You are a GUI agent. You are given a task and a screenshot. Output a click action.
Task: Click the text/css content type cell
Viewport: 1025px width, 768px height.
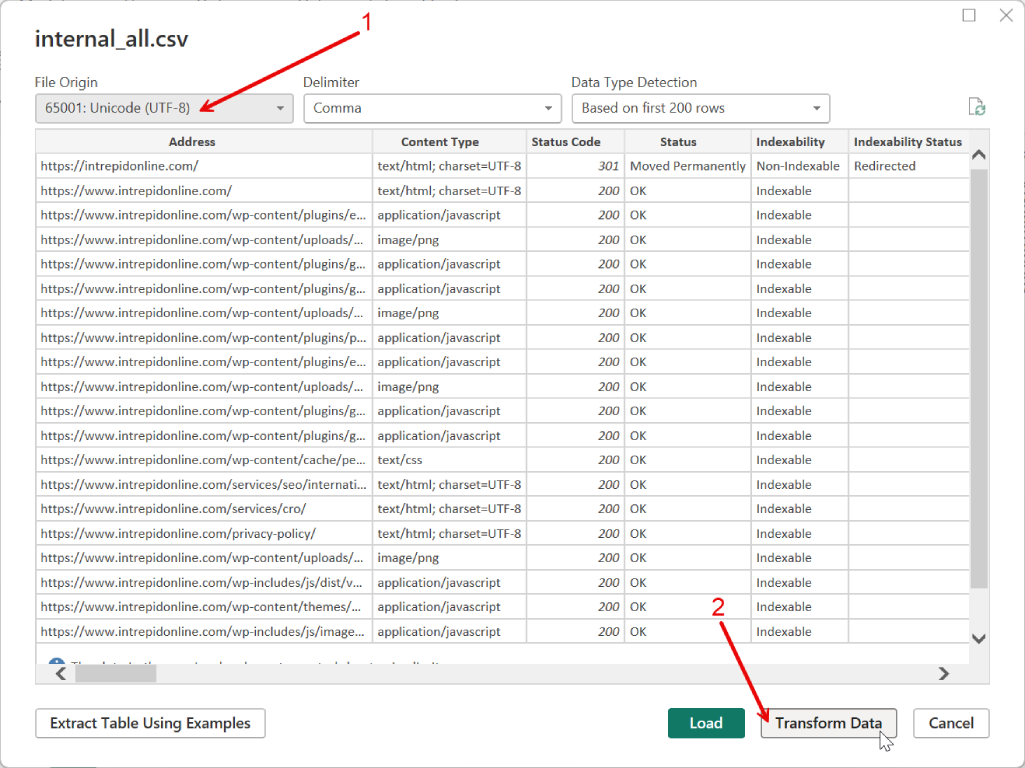coord(449,459)
